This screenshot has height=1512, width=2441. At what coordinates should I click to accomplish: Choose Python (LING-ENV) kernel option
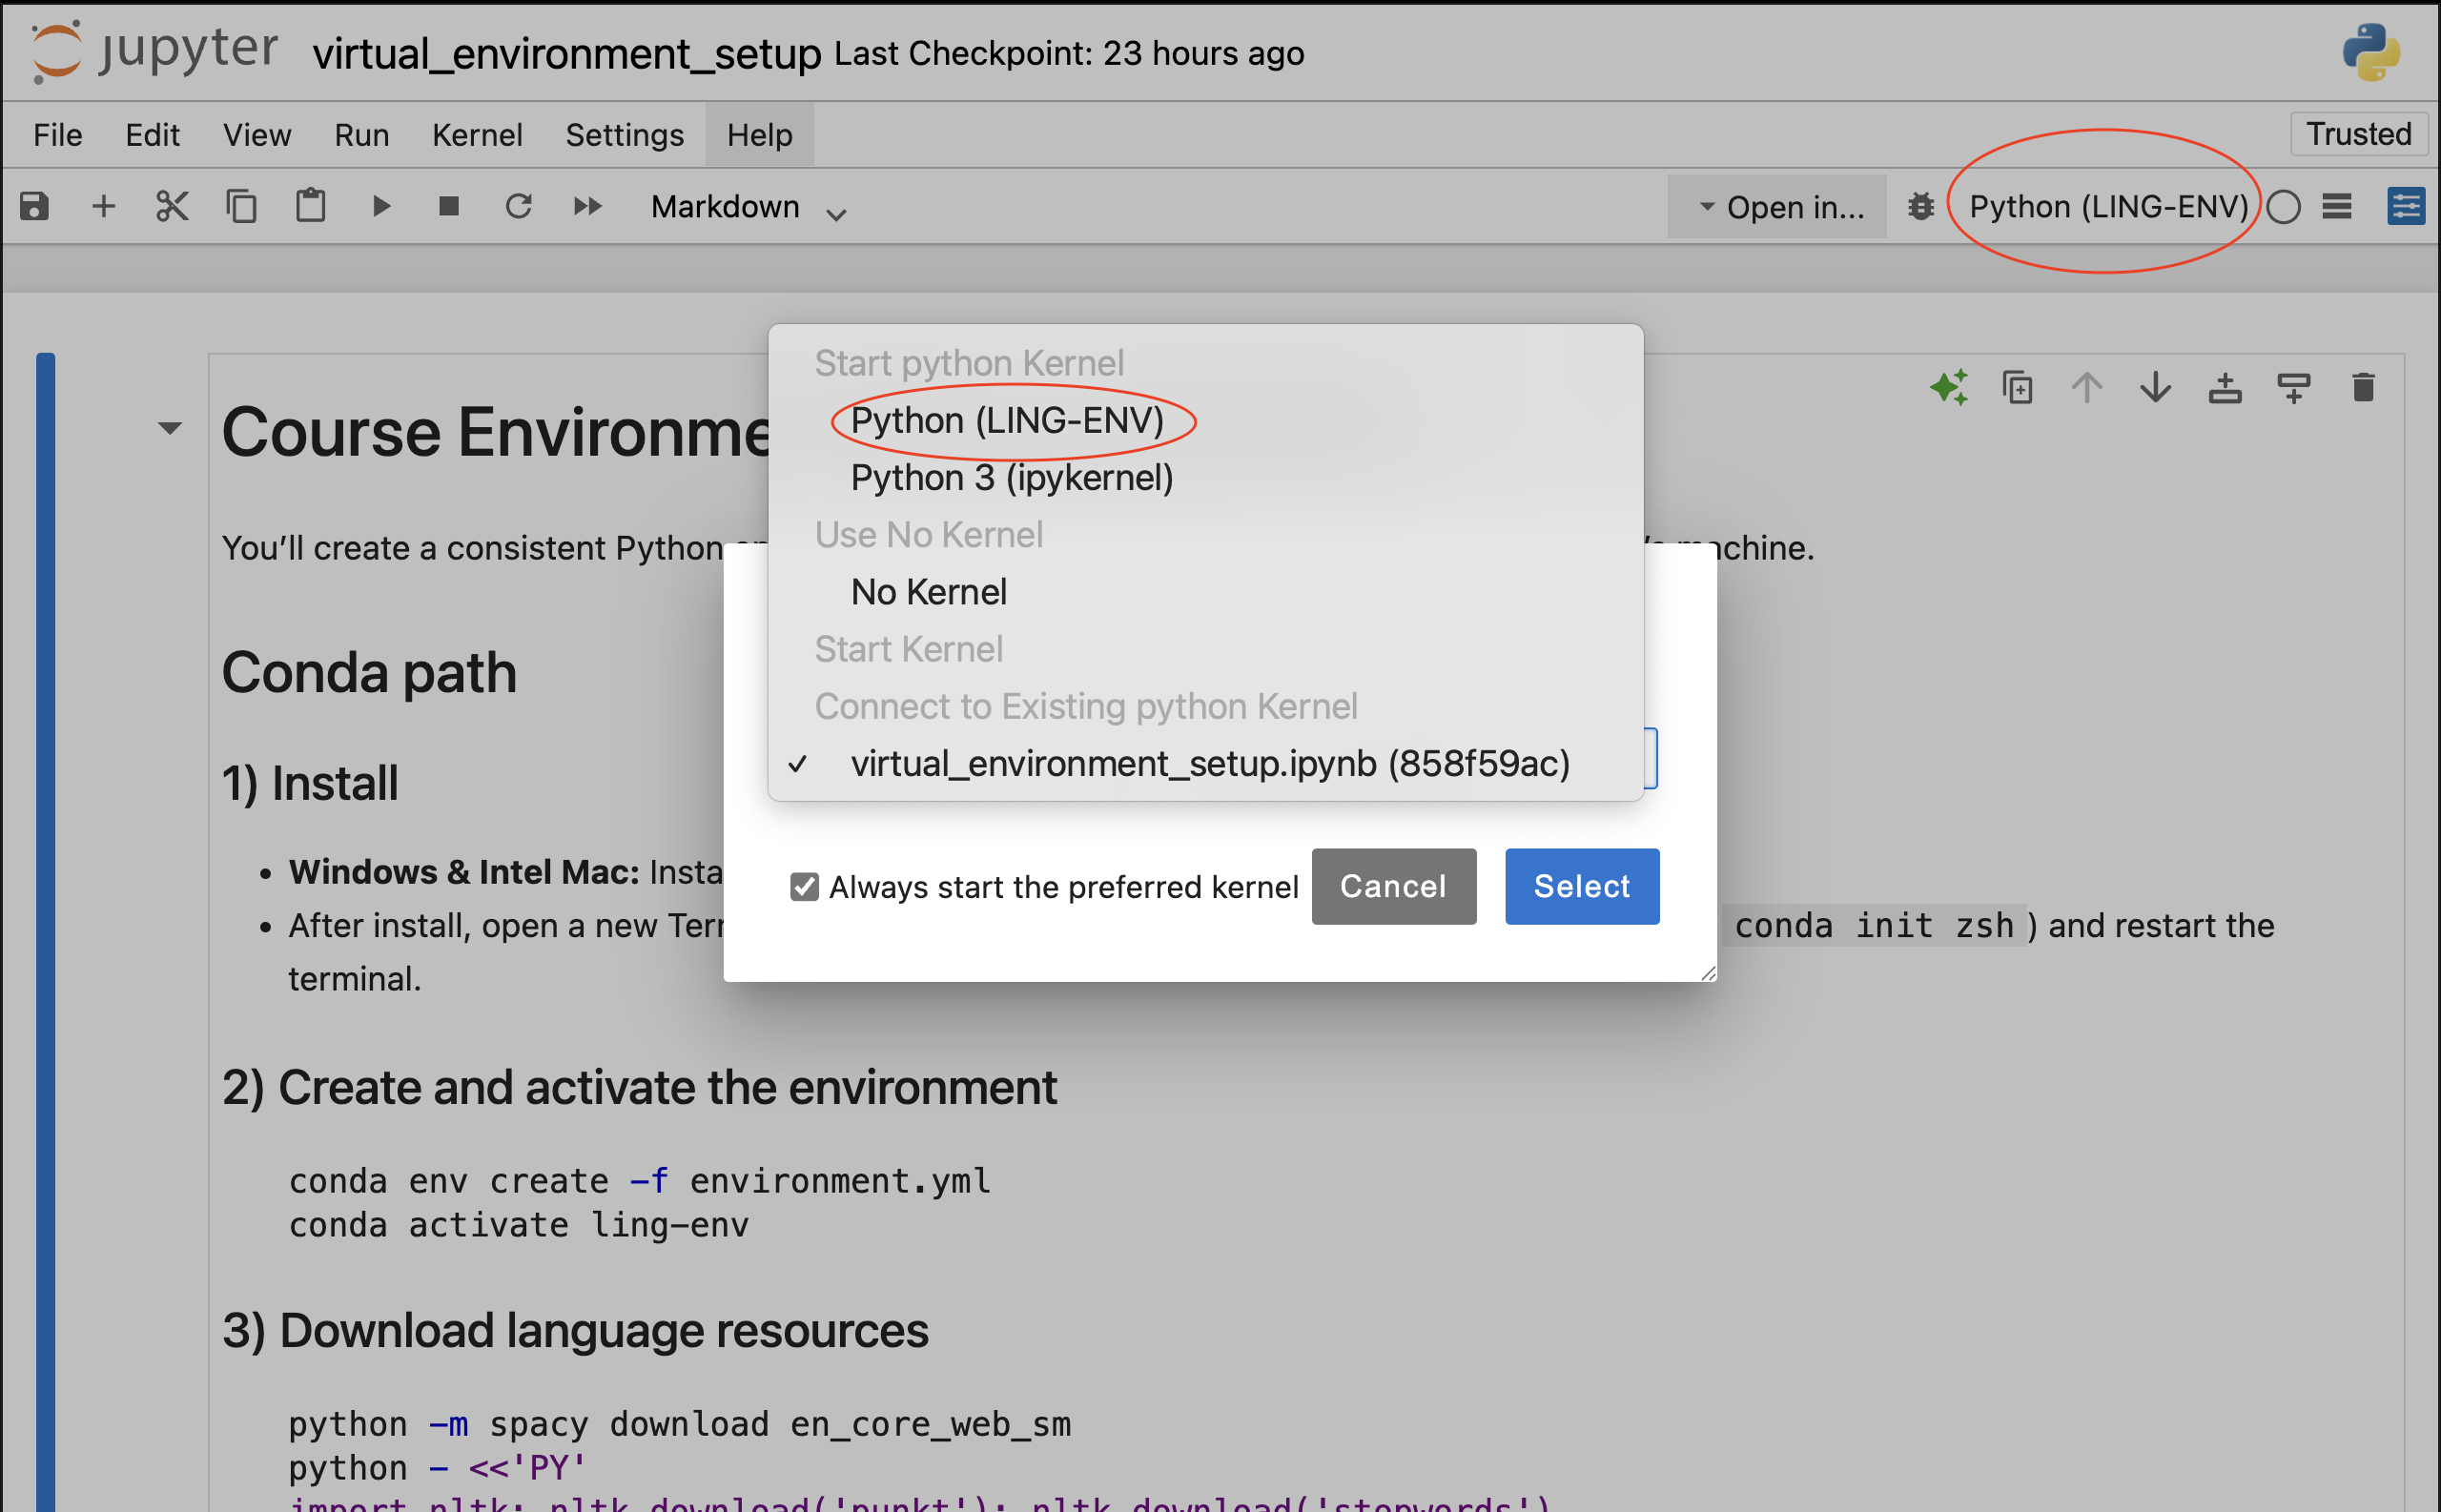point(1007,421)
